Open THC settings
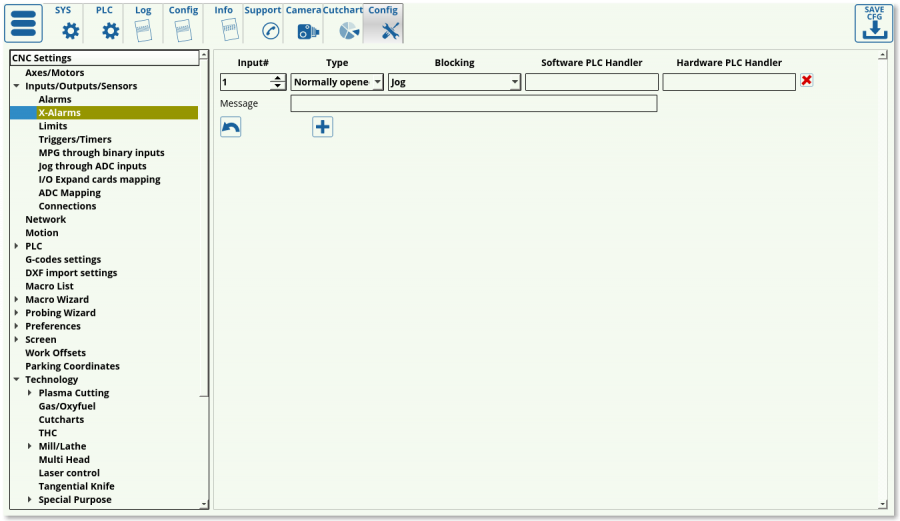Image resolution: width=900 pixels, height=521 pixels. [x=48, y=433]
